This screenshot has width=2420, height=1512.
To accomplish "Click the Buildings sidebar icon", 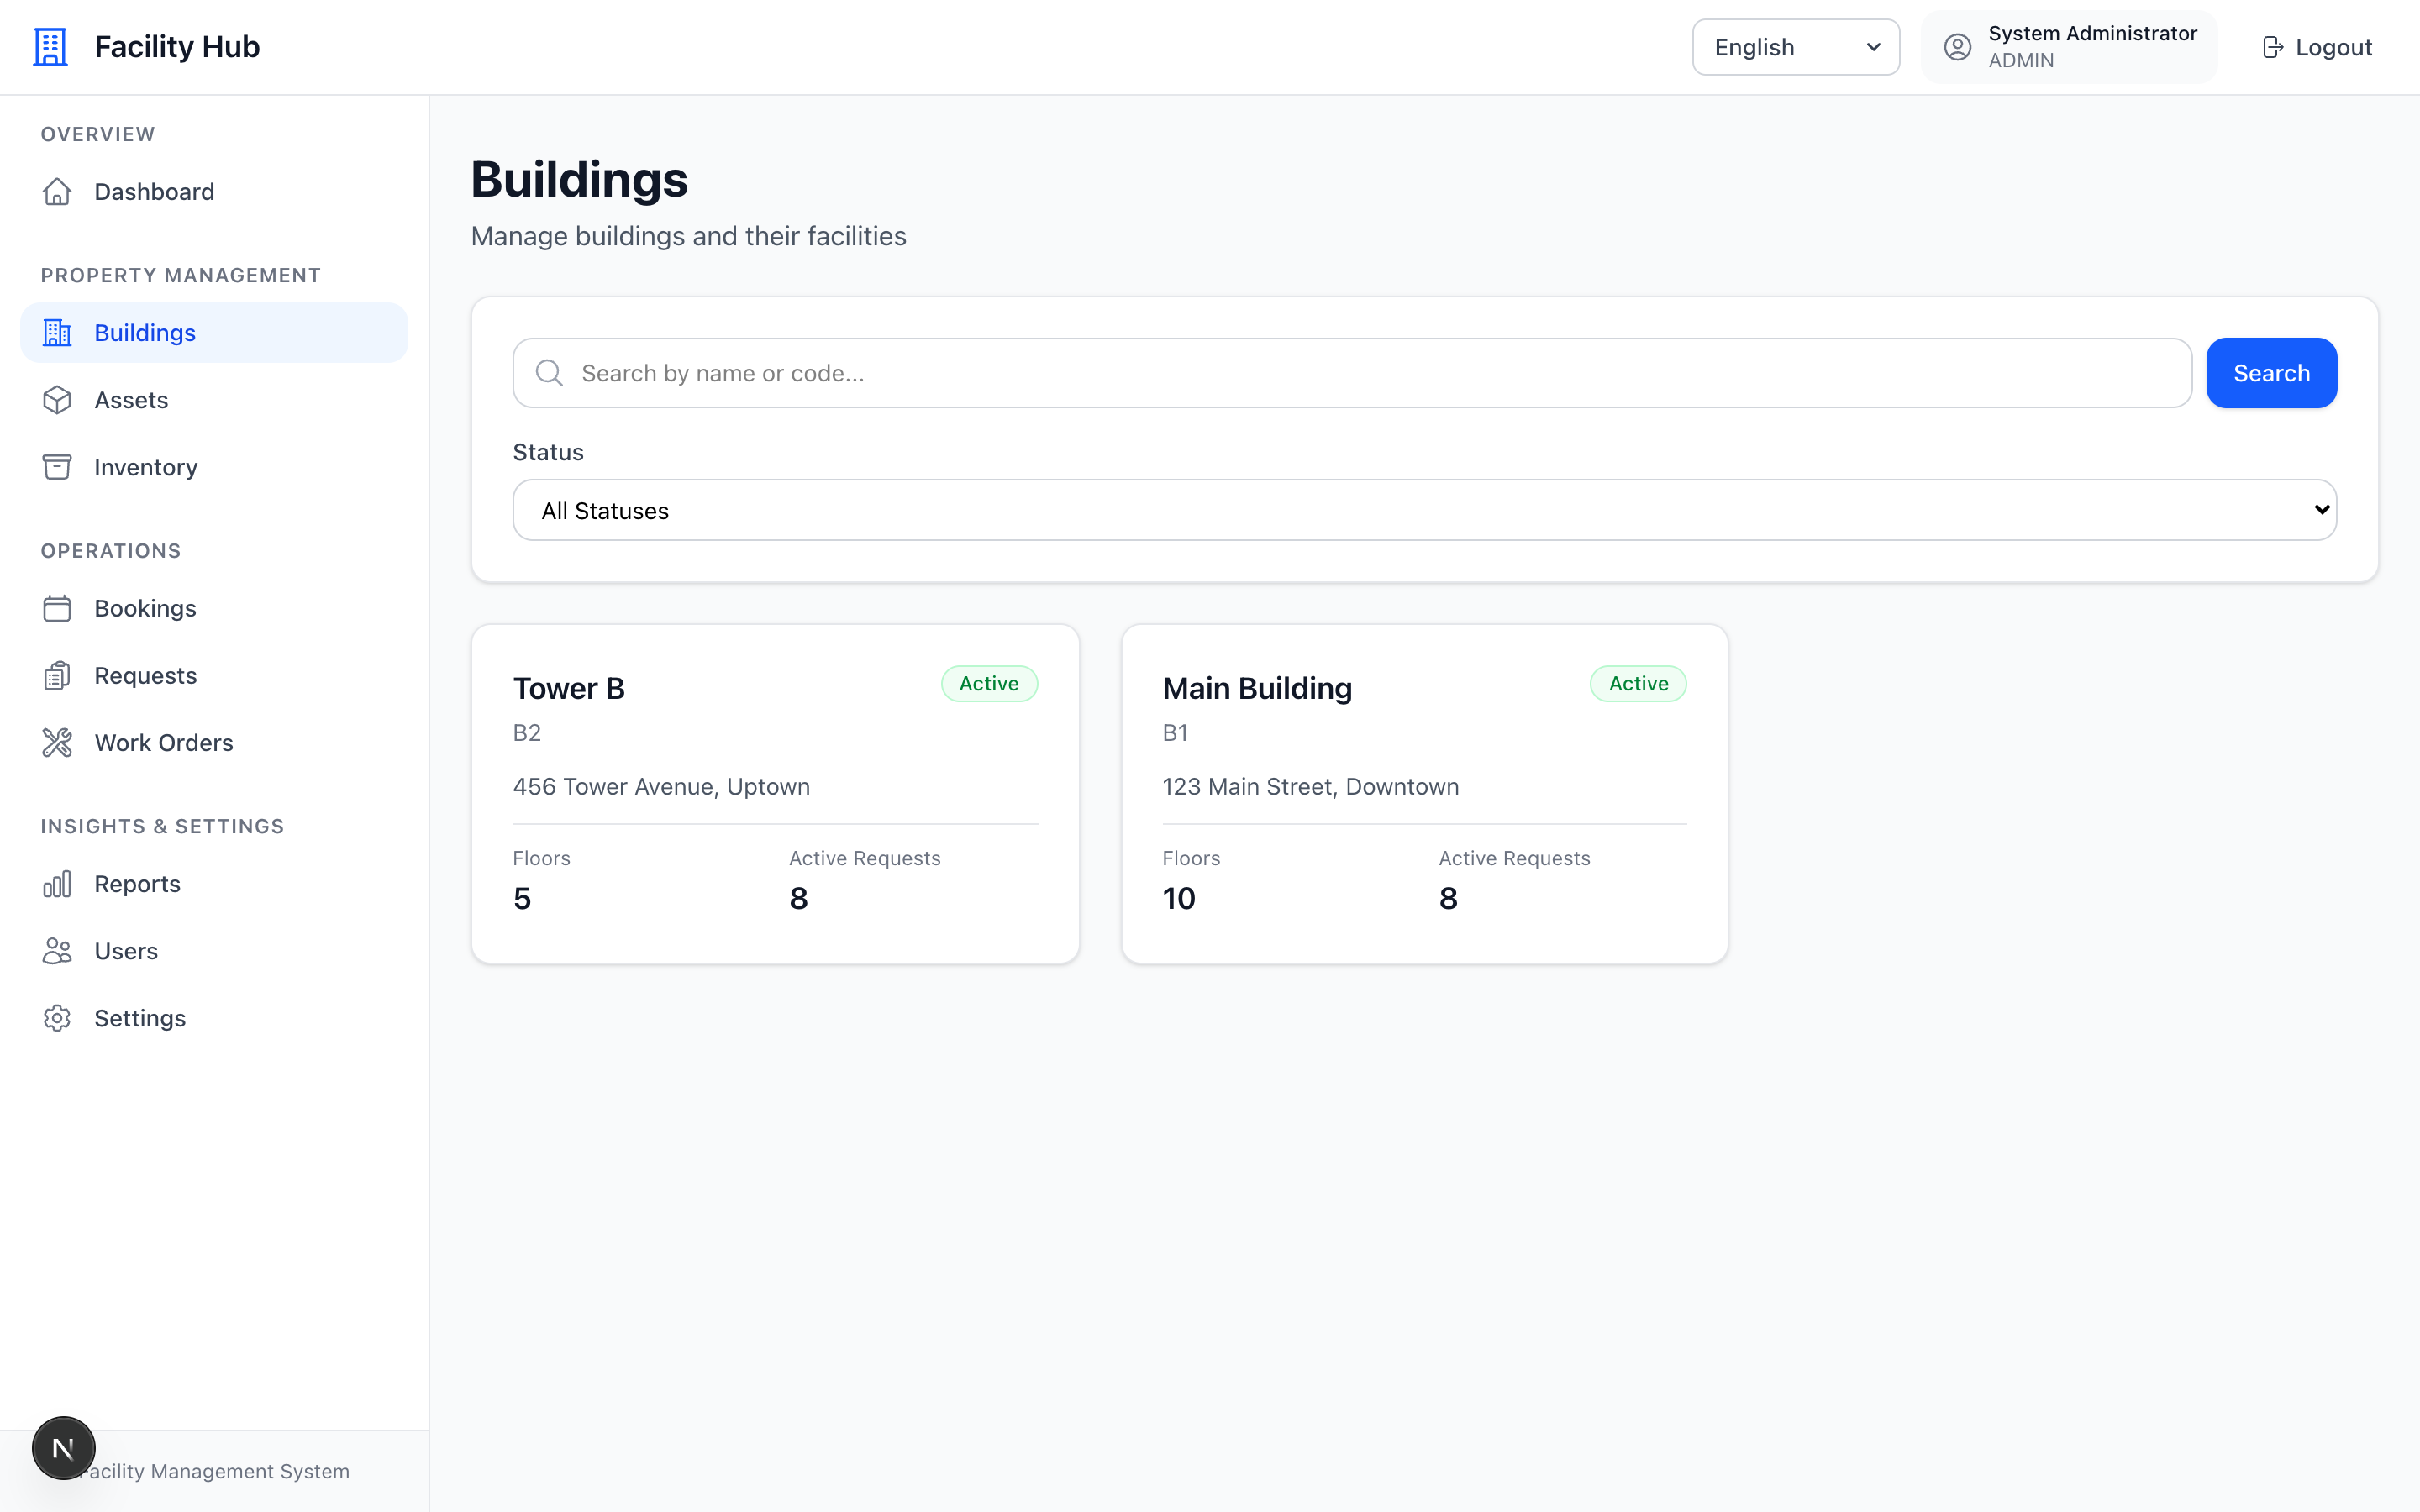I will 57,332.
